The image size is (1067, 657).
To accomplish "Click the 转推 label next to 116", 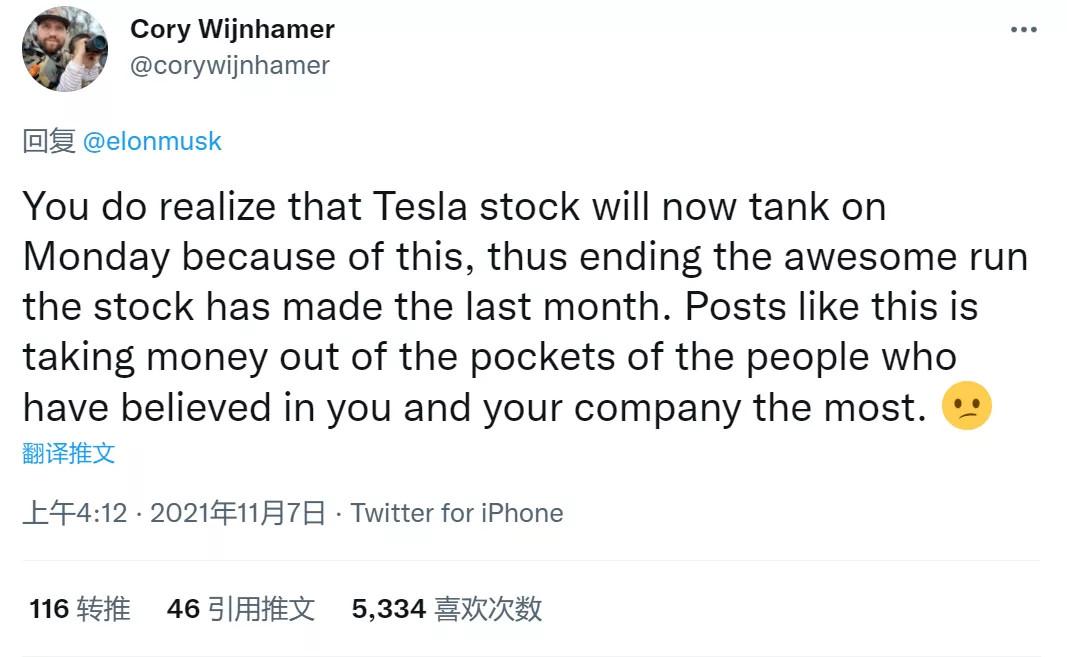I will pos(103,609).
